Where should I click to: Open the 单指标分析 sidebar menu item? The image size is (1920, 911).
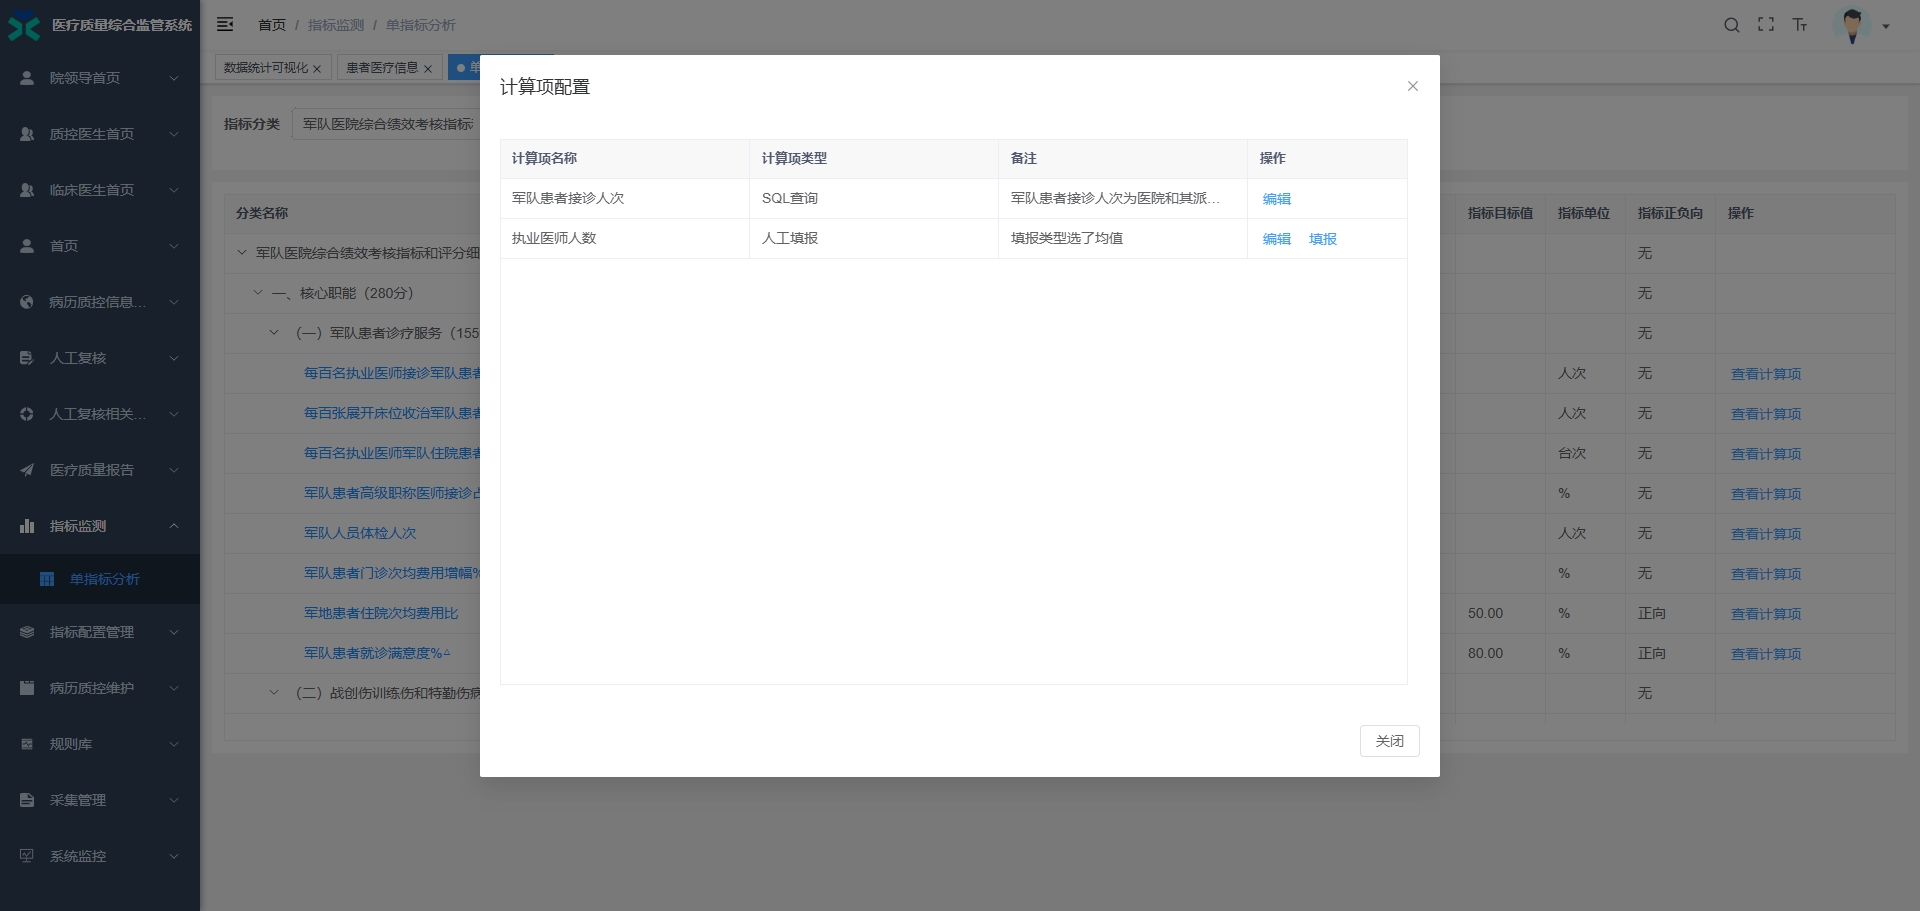tap(100, 579)
